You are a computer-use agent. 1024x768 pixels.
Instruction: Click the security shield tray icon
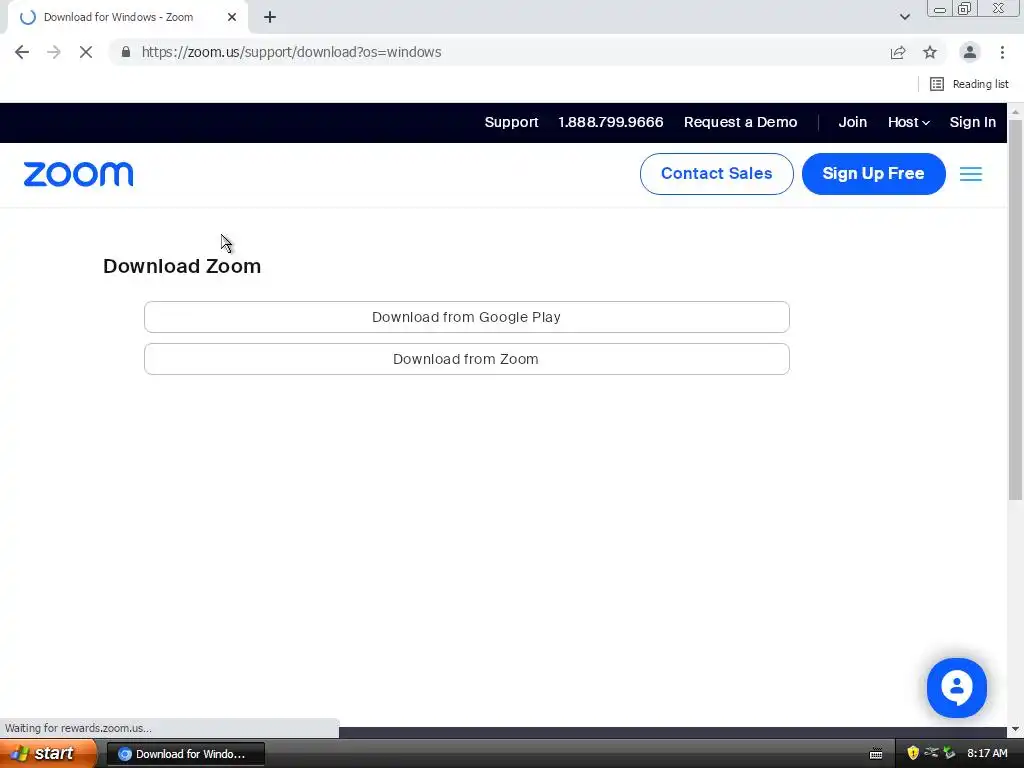coord(913,753)
